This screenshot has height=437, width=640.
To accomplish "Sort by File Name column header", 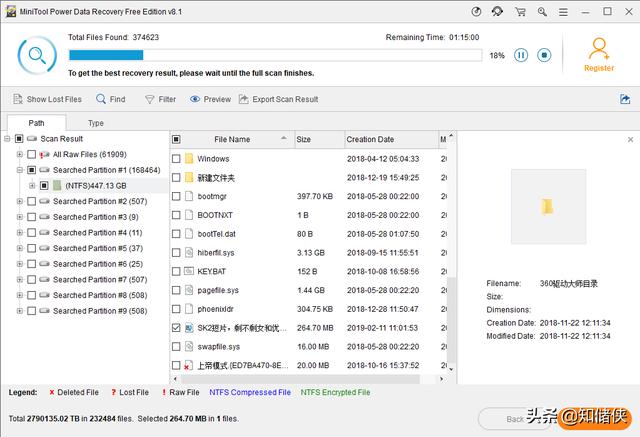I will (232, 140).
